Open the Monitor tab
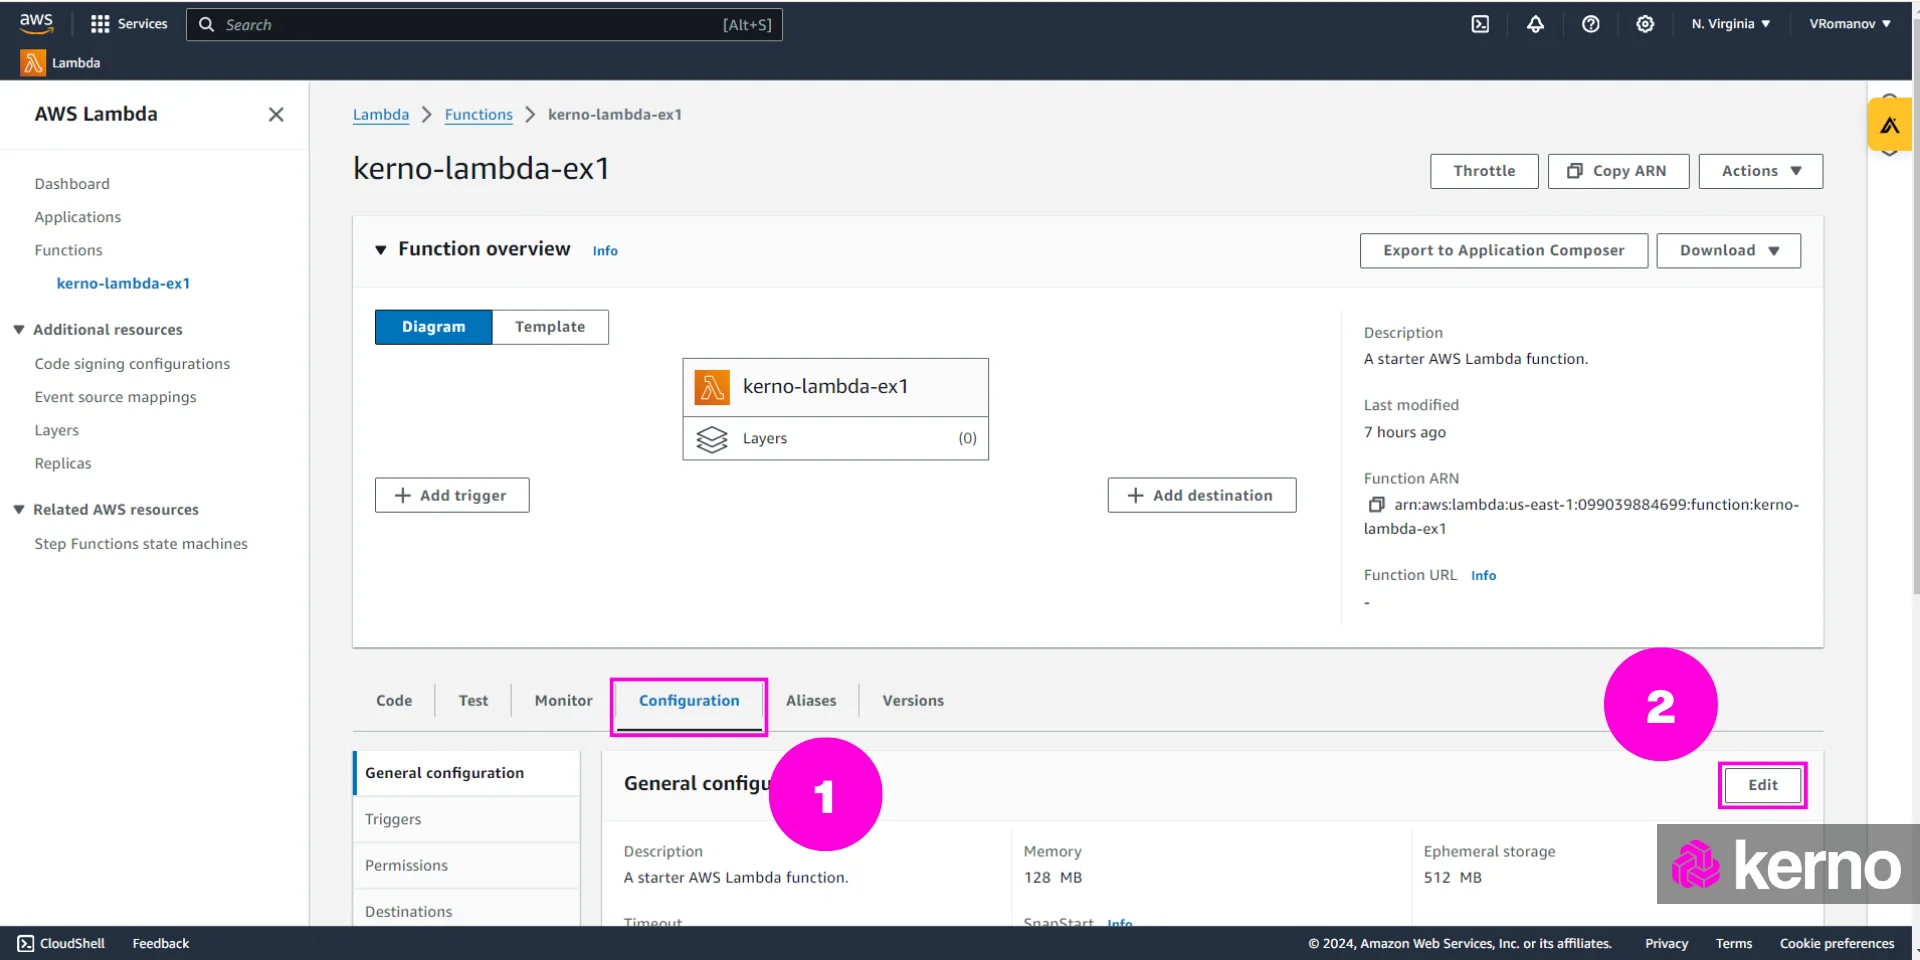The image size is (1920, 960). (x=563, y=701)
